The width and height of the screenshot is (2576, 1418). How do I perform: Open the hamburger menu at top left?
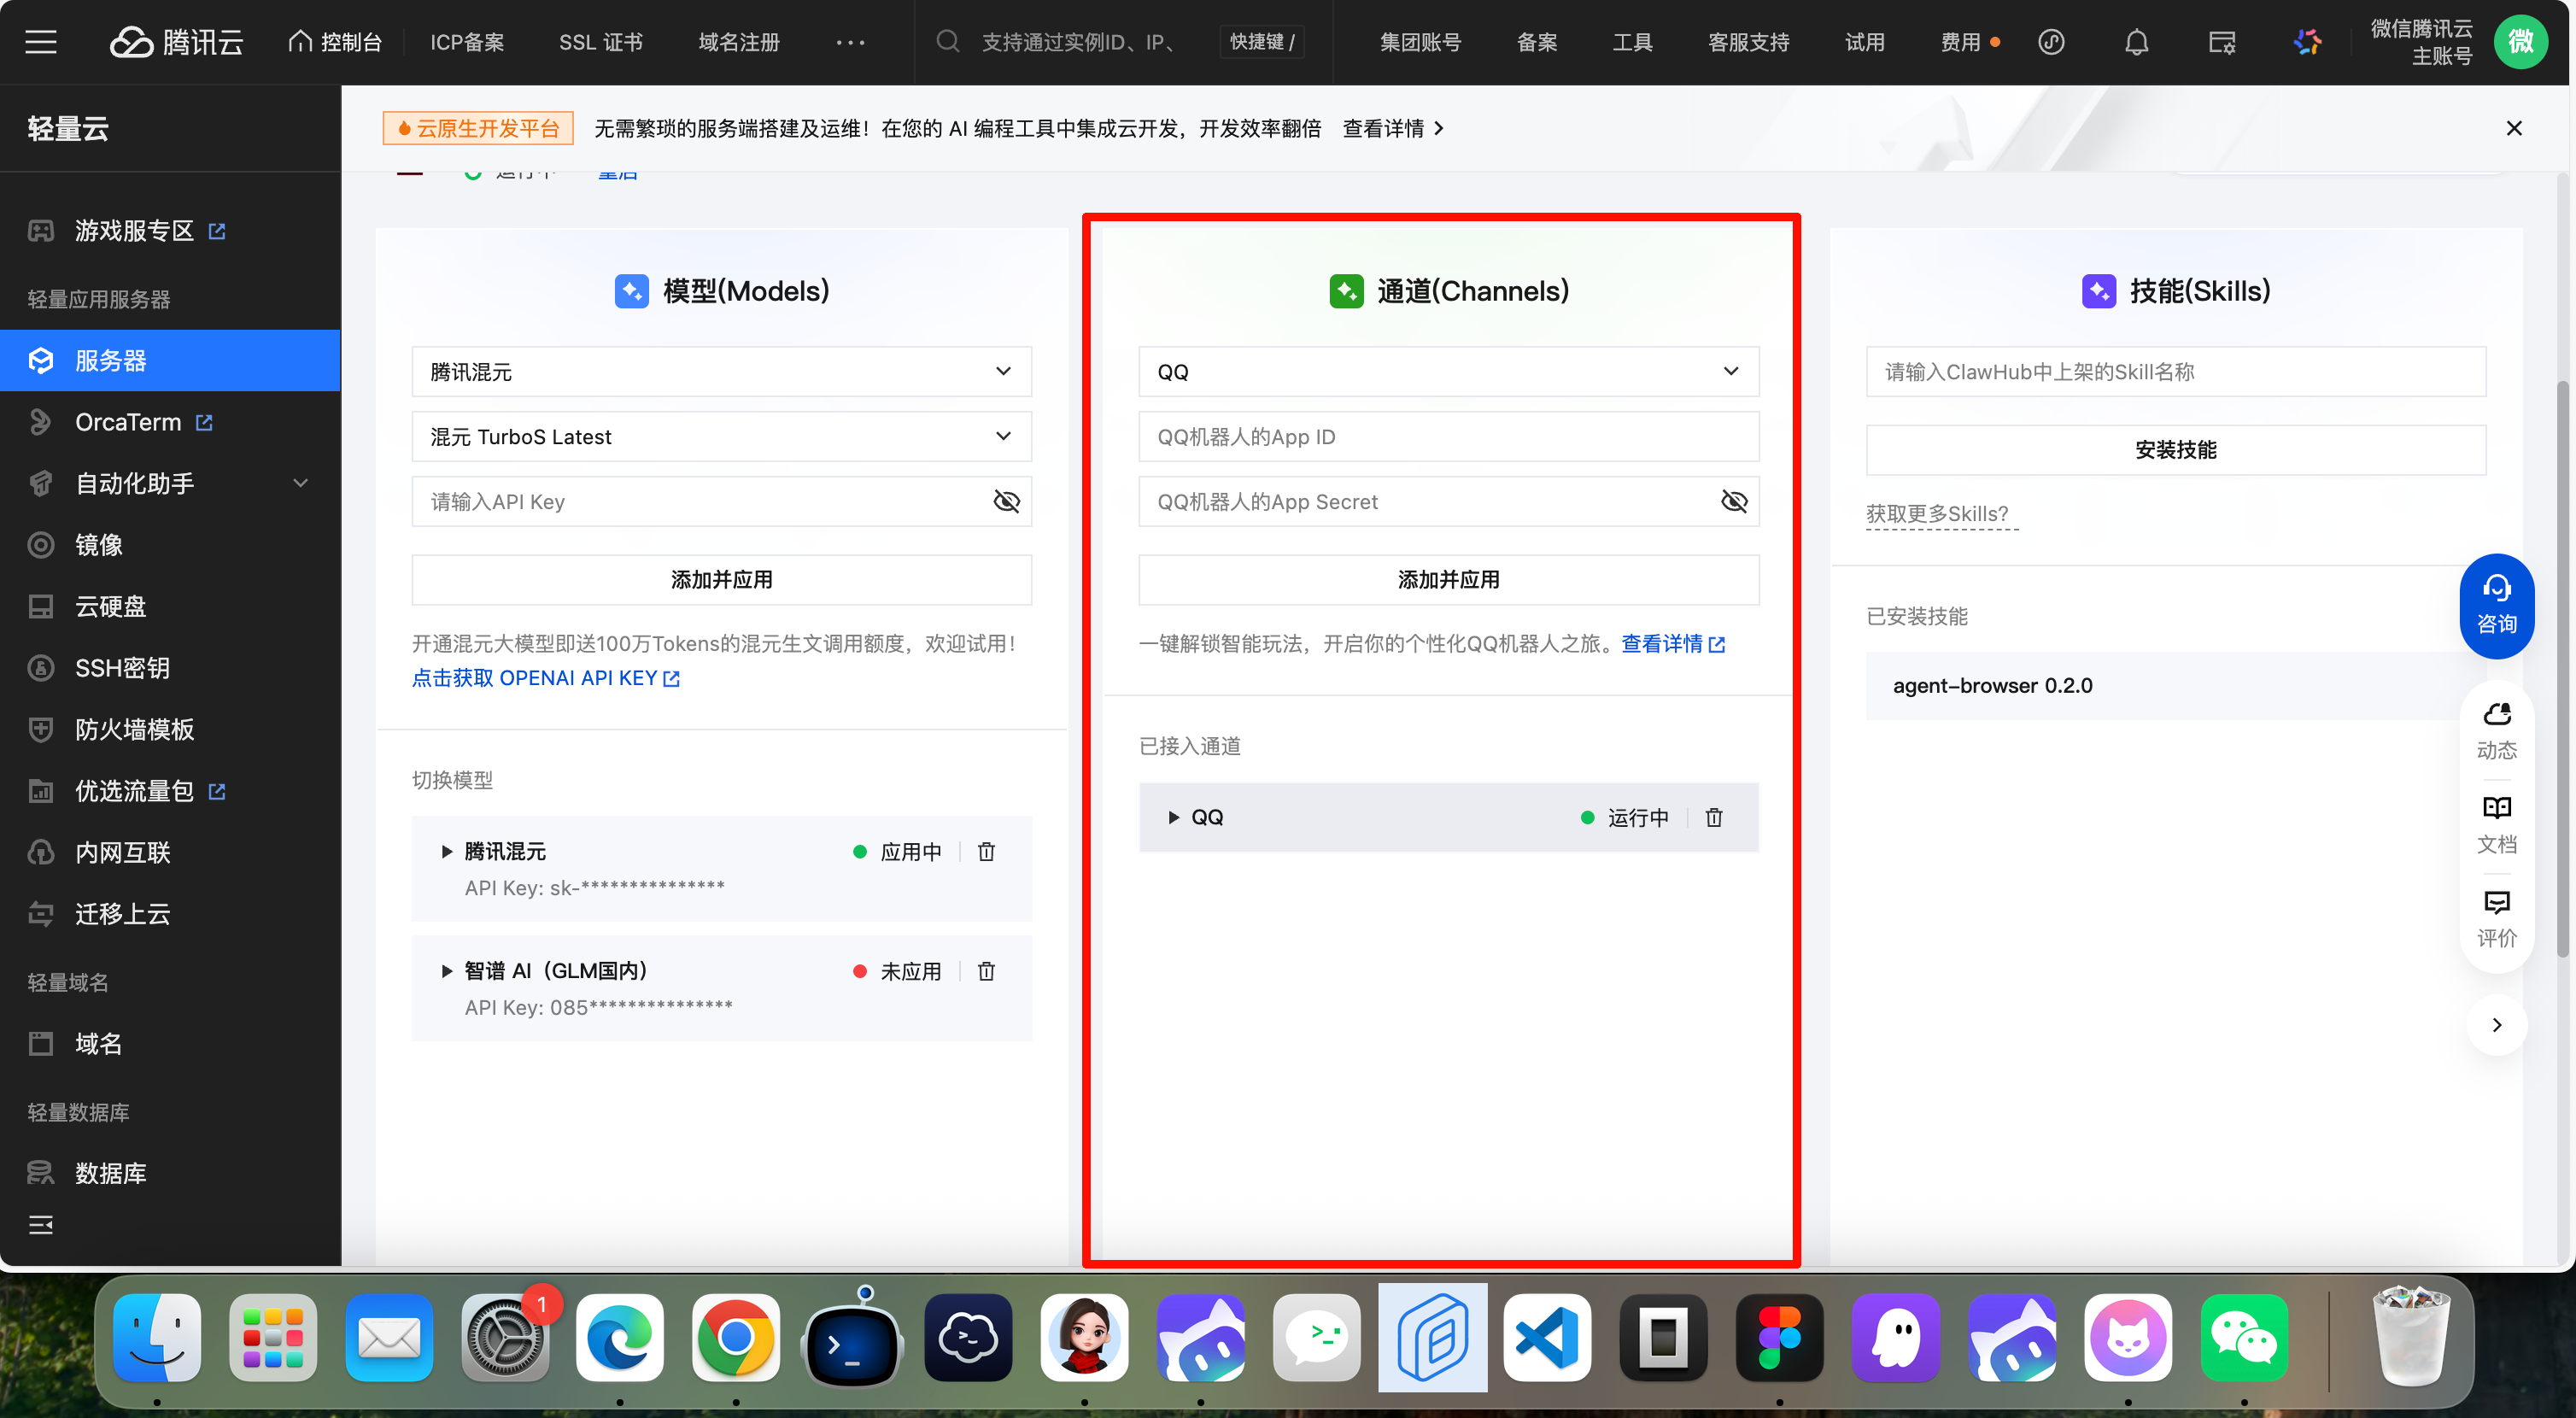(41, 42)
